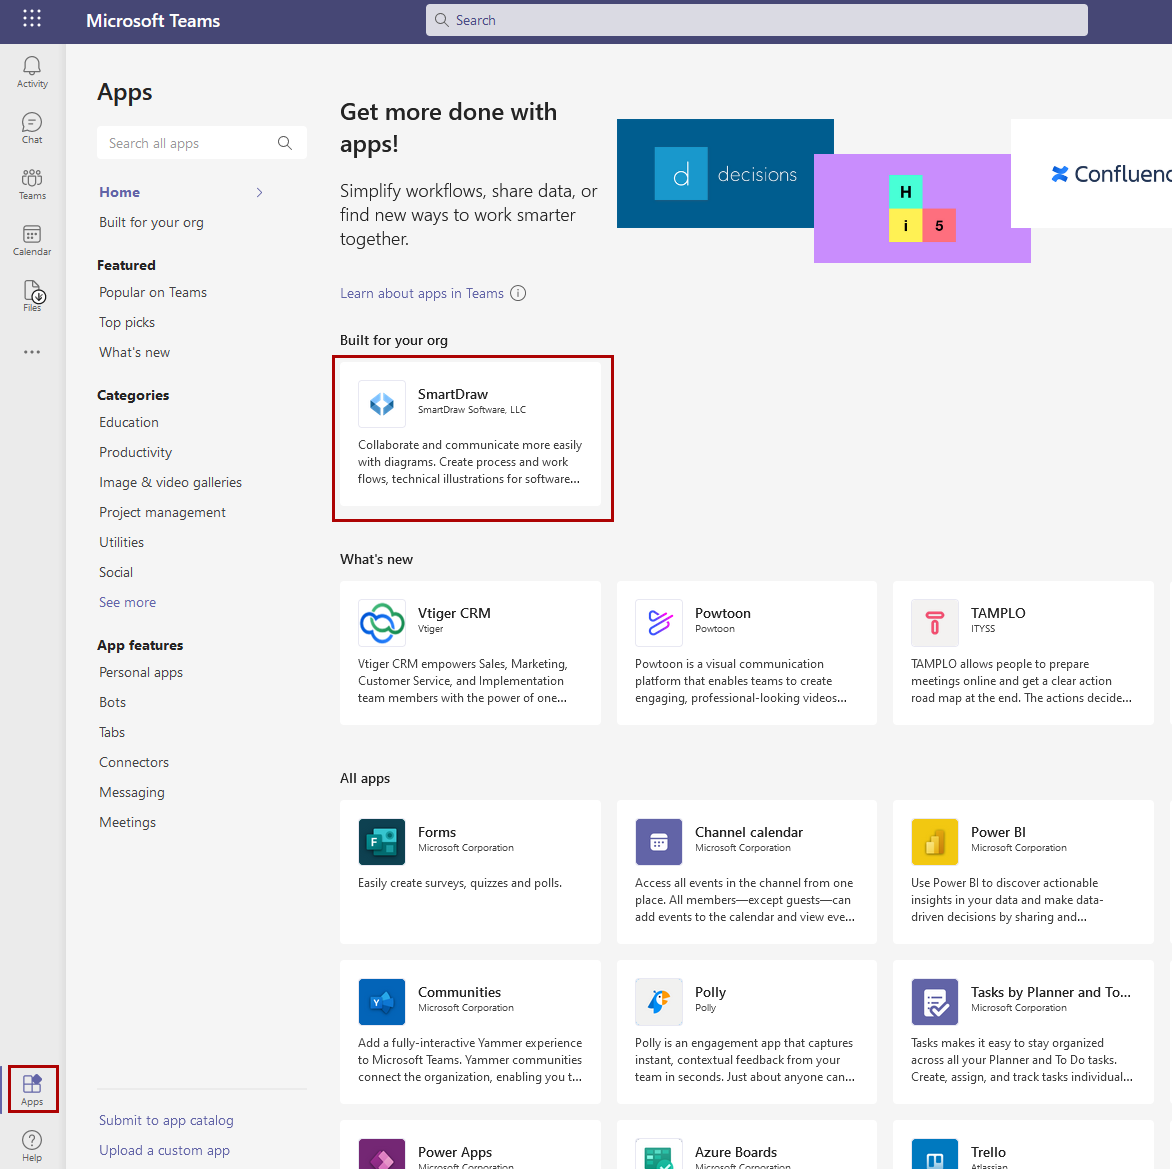Open the Activity bell icon

(x=32, y=71)
